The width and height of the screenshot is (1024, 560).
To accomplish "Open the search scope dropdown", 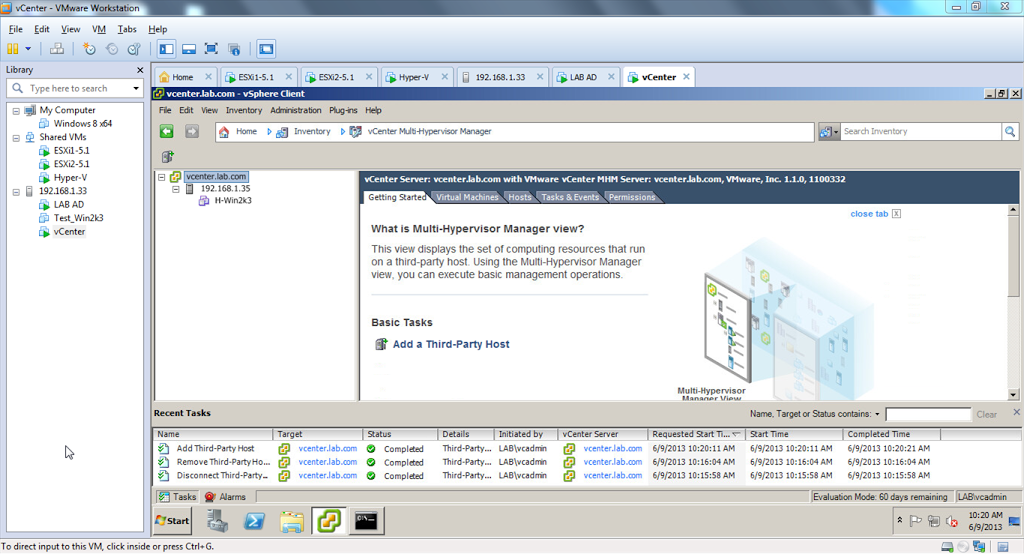I will [829, 132].
